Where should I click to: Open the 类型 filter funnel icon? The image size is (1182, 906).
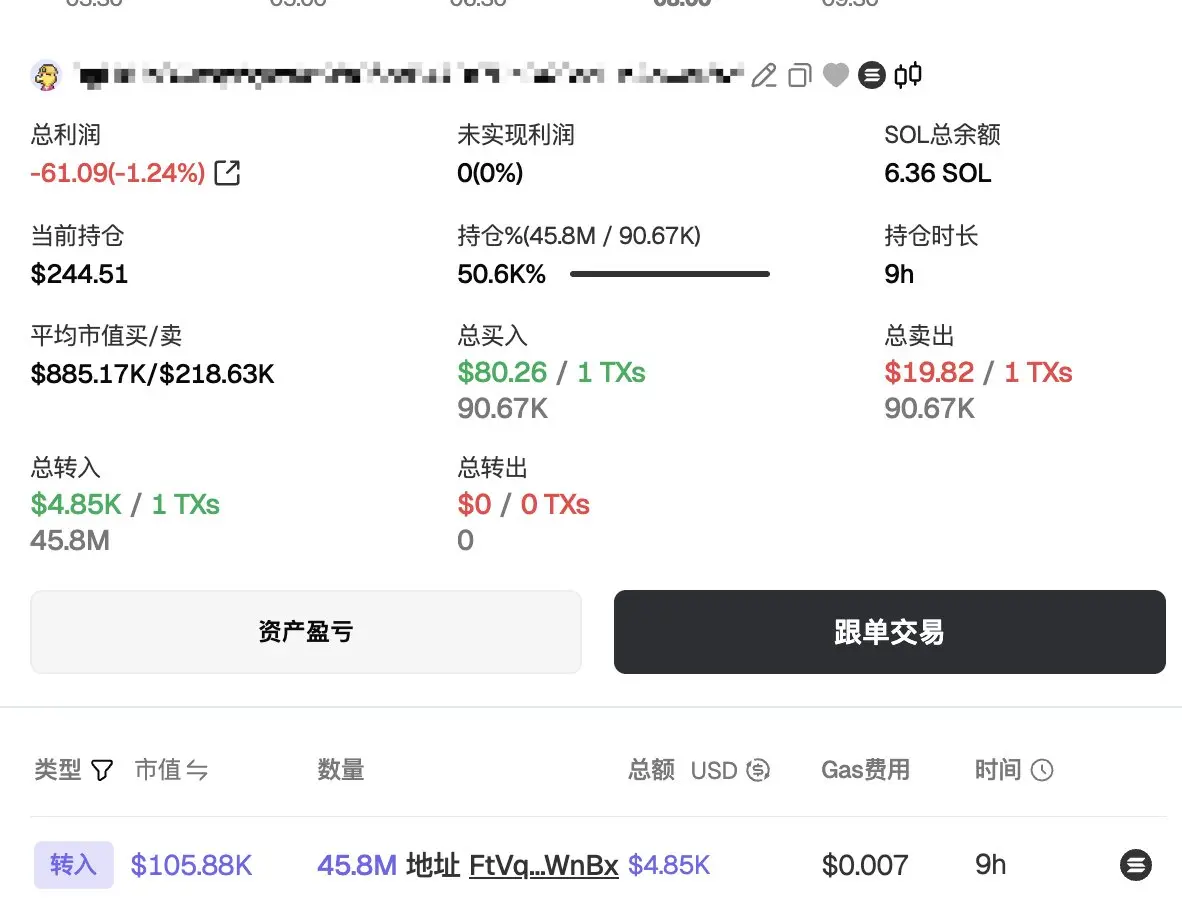[x=102, y=770]
